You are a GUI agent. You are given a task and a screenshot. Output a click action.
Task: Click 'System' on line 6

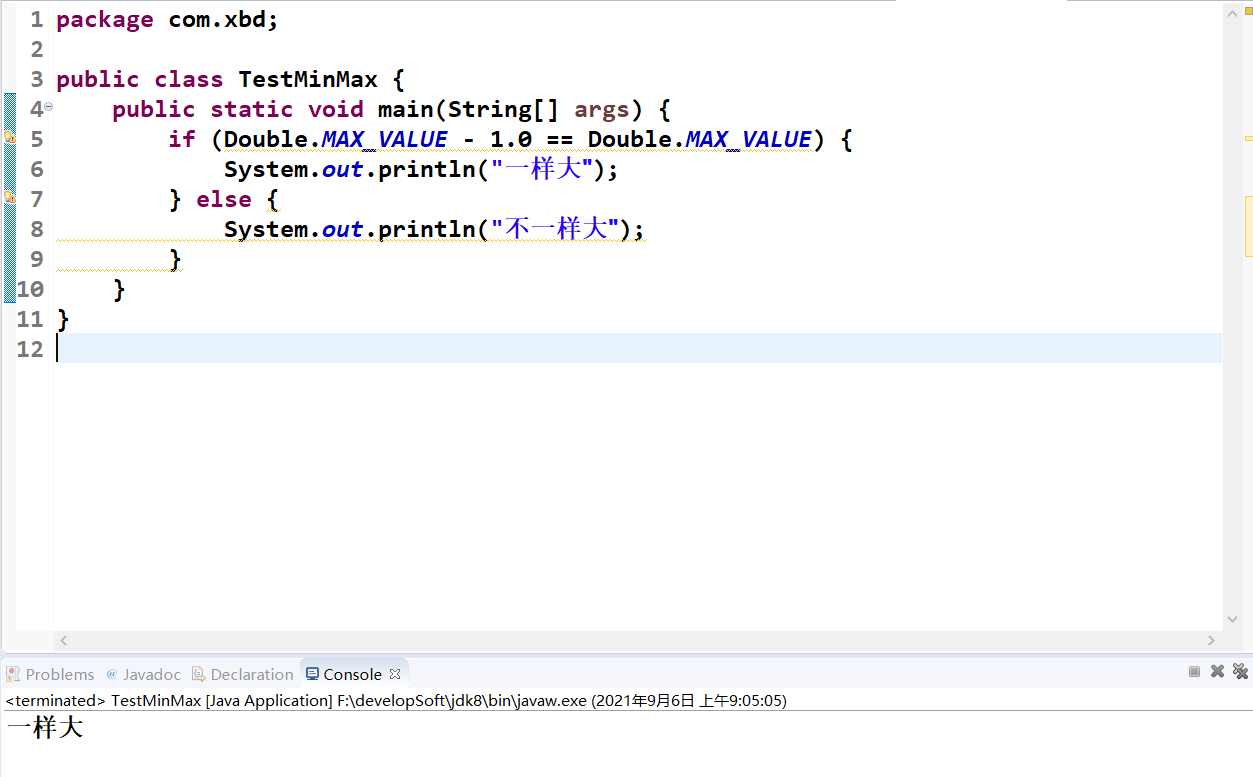point(266,170)
